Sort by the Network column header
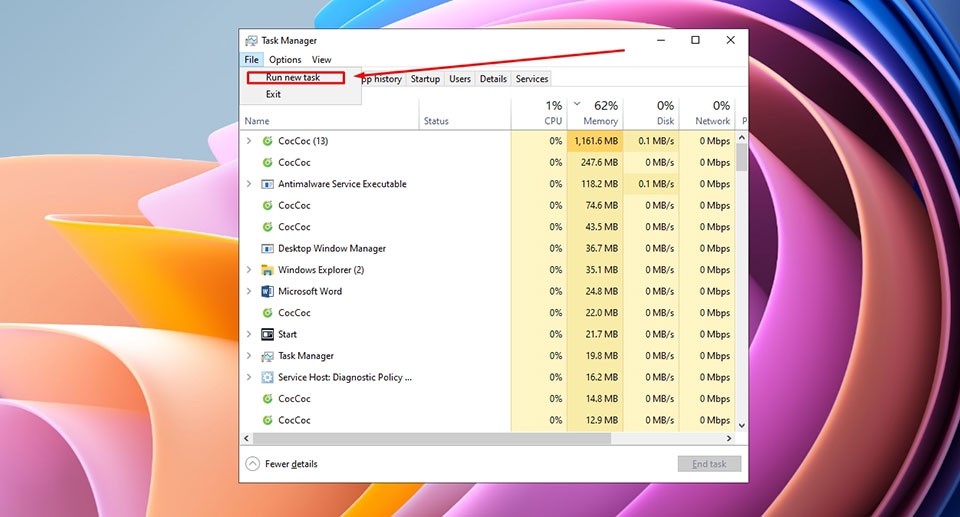Screen dimensions: 960x517 707,114
